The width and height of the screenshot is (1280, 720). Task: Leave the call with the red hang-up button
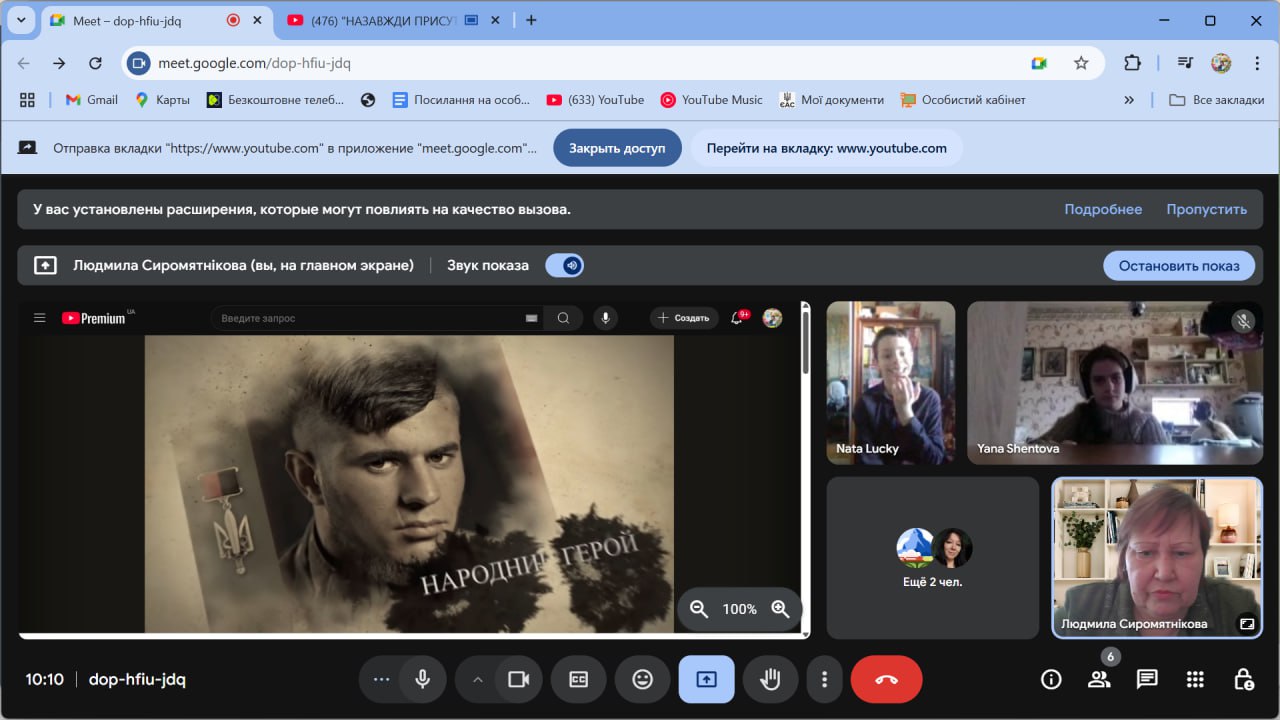click(x=886, y=680)
